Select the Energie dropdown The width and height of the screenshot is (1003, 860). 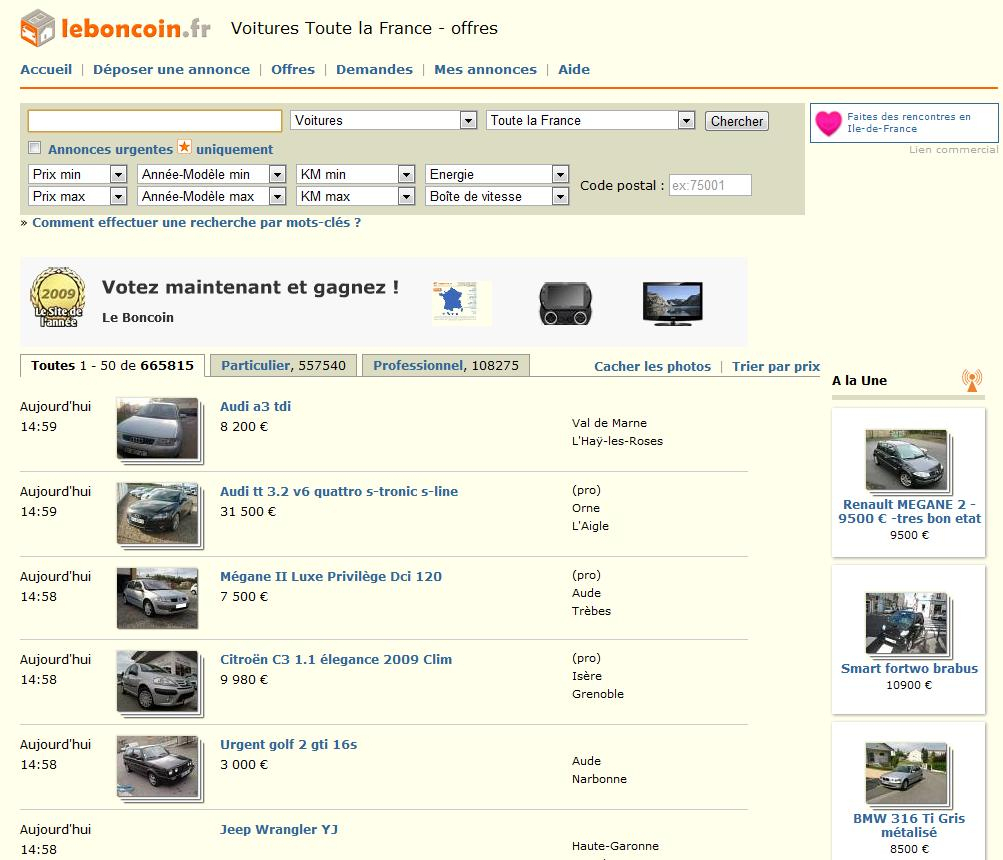[x=497, y=174]
